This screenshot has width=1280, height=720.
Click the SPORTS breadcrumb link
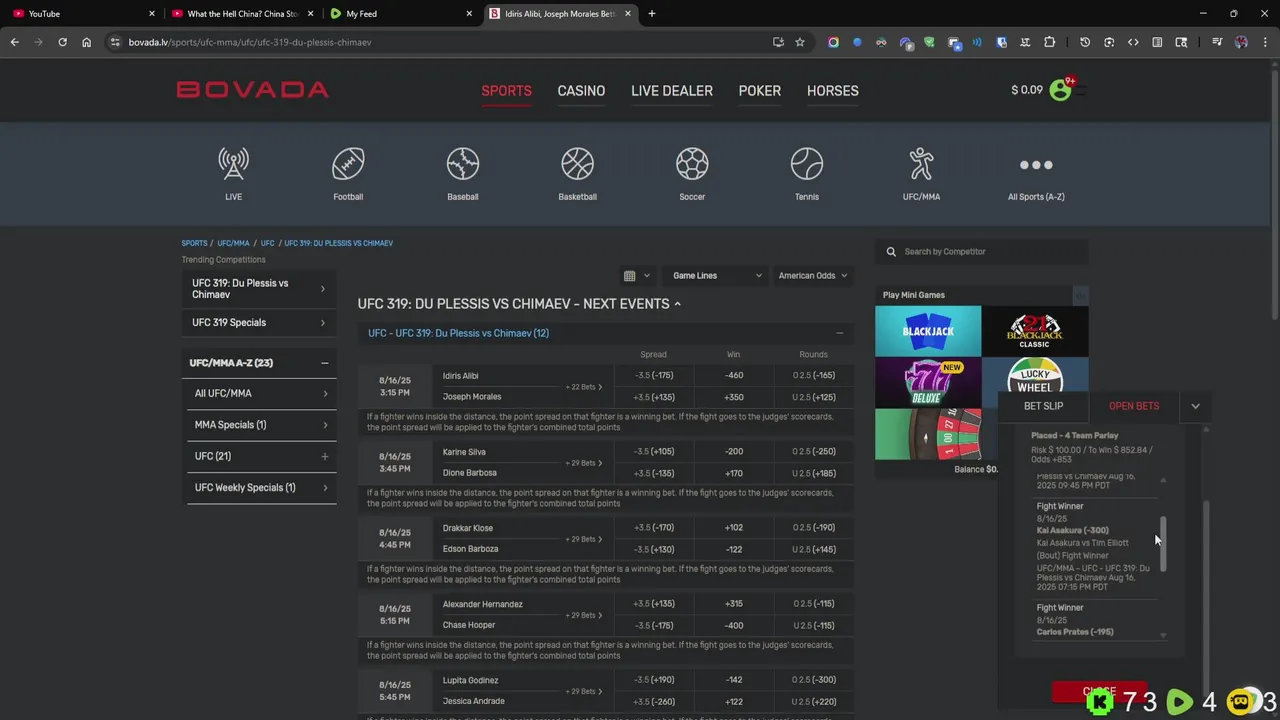pos(194,243)
